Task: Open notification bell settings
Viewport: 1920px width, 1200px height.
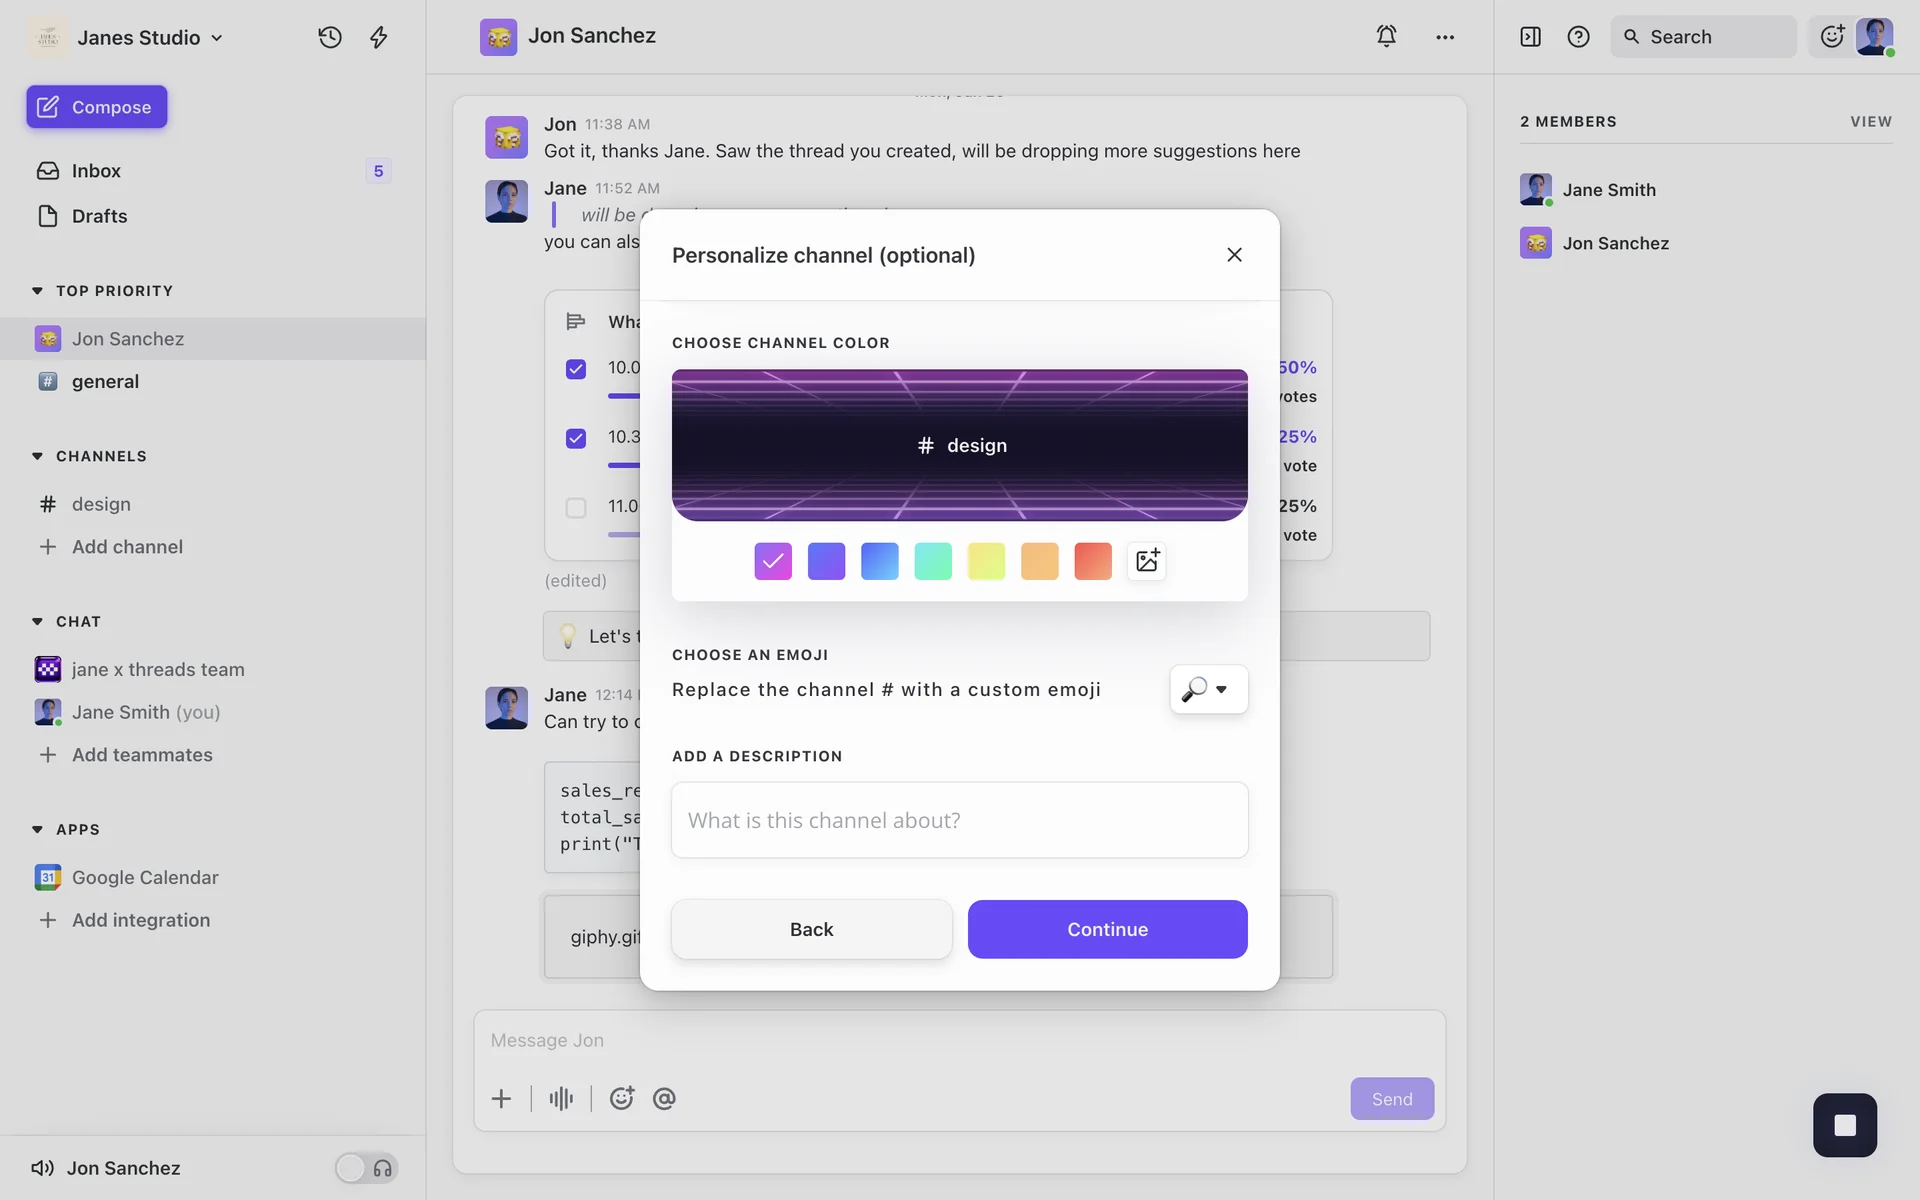Action: (x=1386, y=36)
